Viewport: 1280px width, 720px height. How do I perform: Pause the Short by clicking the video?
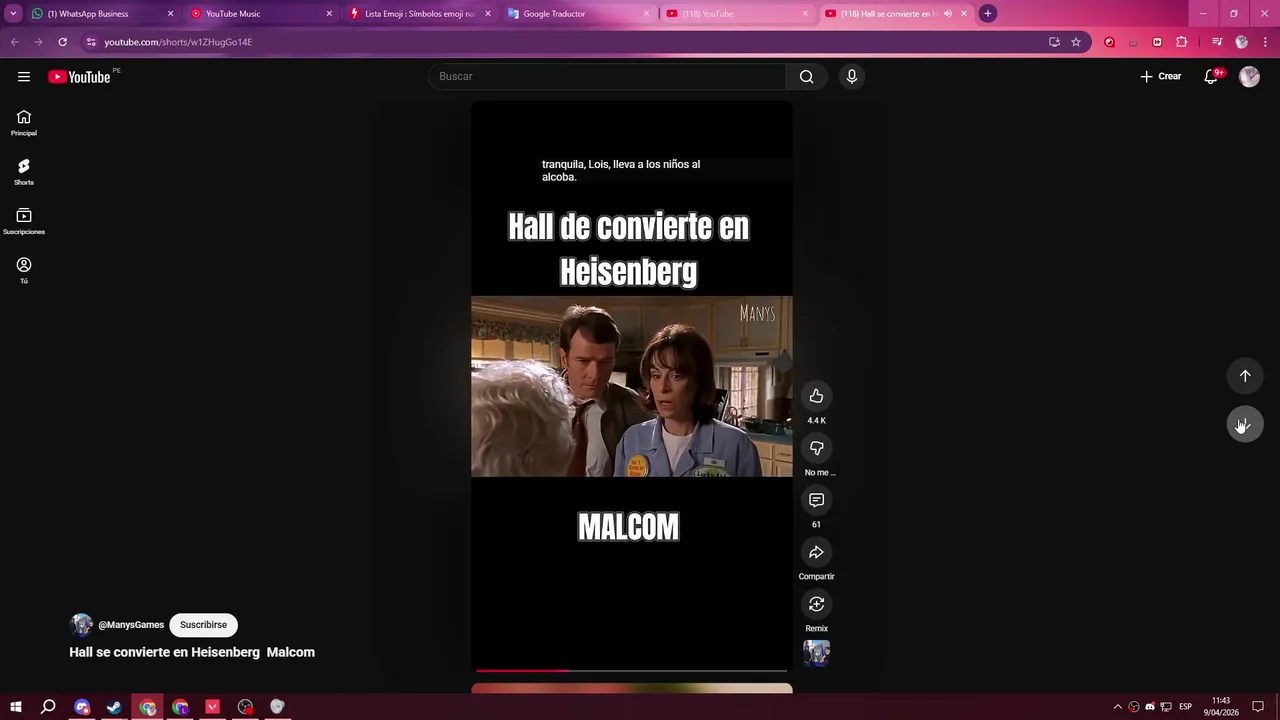click(631, 386)
